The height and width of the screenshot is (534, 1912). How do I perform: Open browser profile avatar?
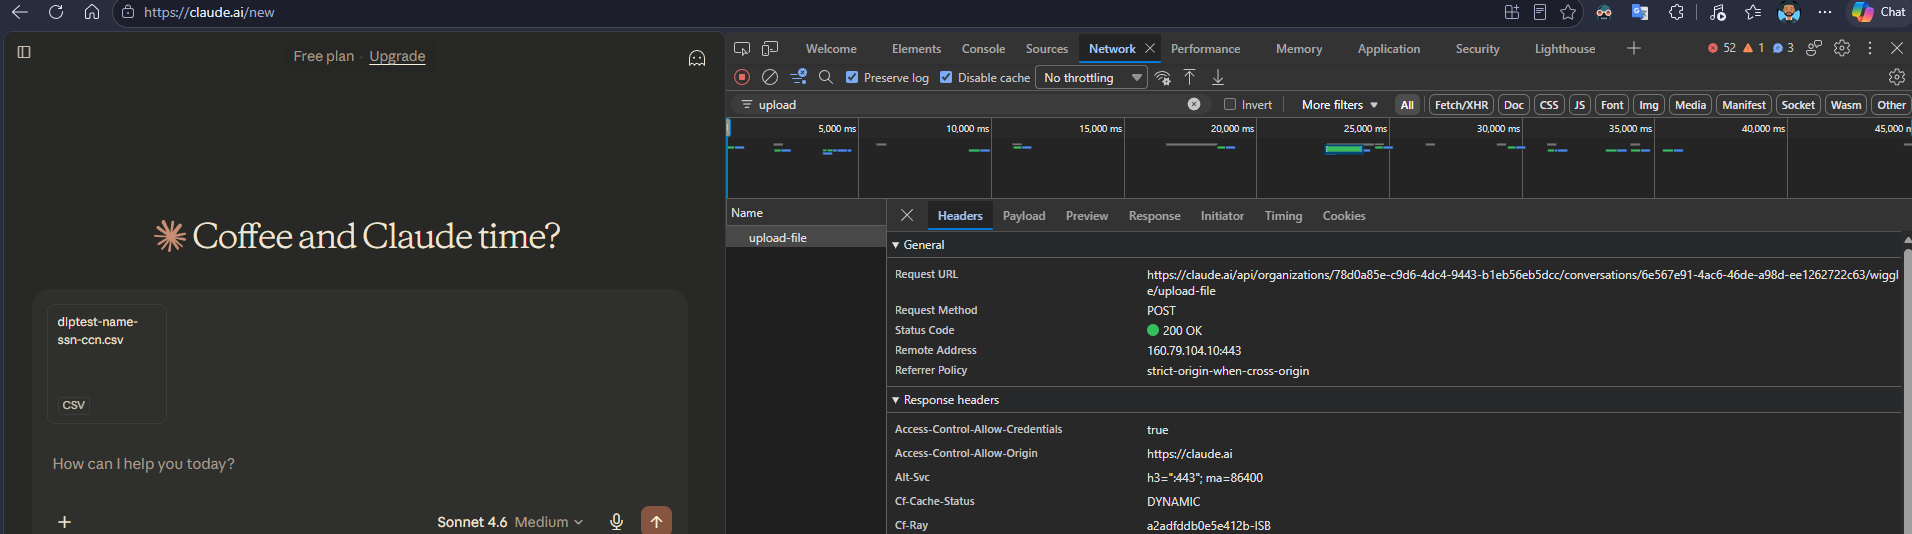1789,12
